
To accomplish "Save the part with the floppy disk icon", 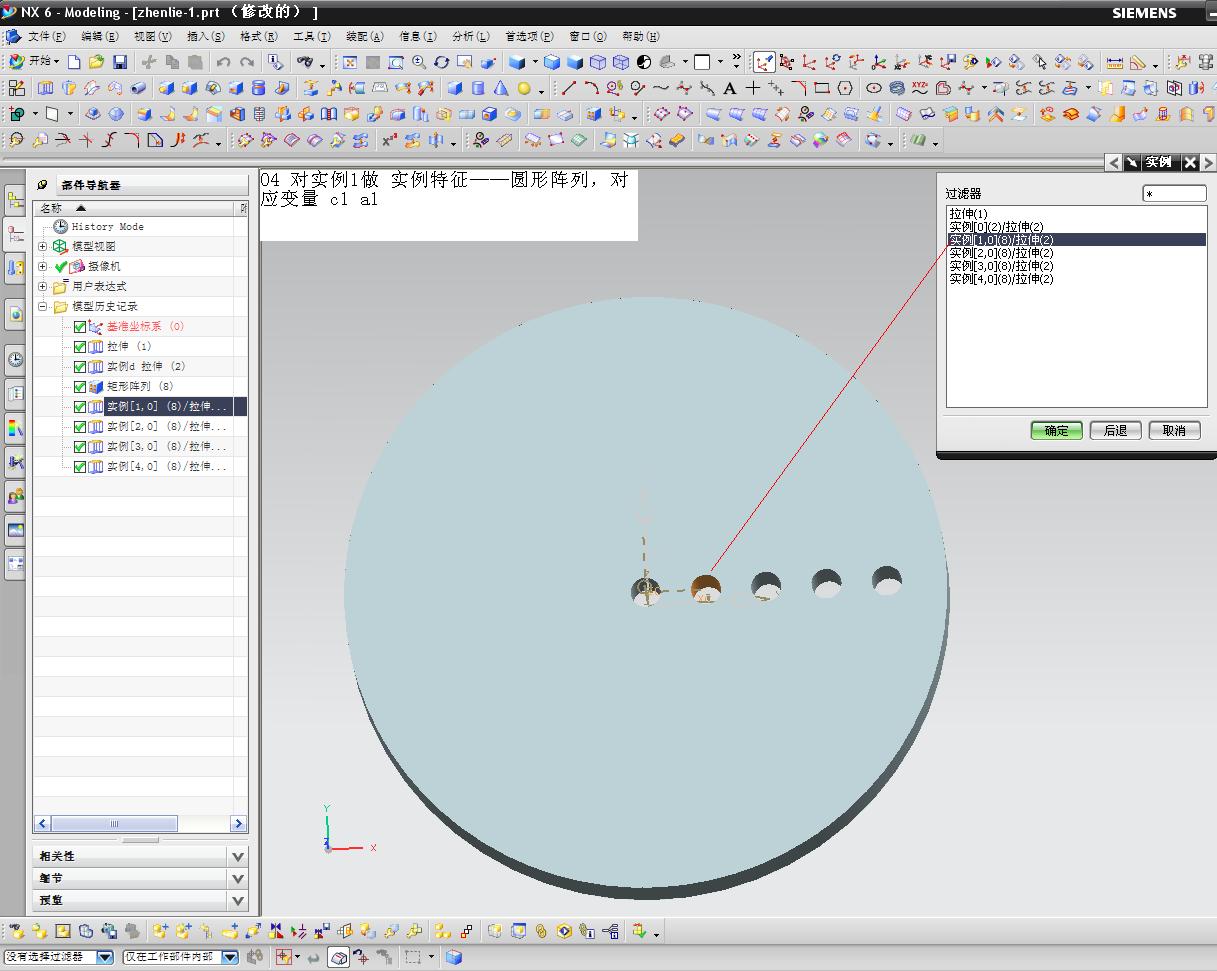I will point(119,62).
